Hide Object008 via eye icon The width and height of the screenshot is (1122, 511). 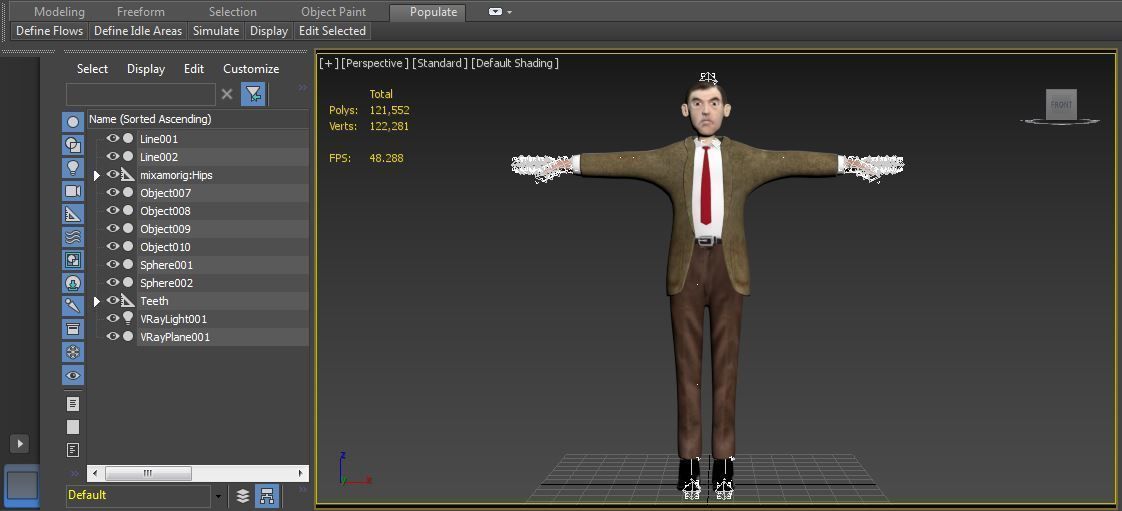tap(112, 210)
